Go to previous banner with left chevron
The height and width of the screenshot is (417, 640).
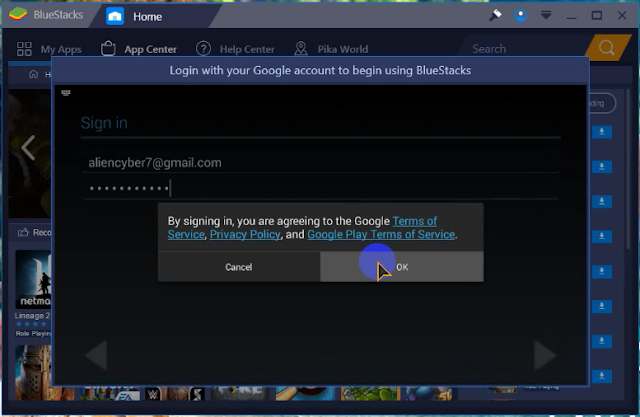click(28, 147)
